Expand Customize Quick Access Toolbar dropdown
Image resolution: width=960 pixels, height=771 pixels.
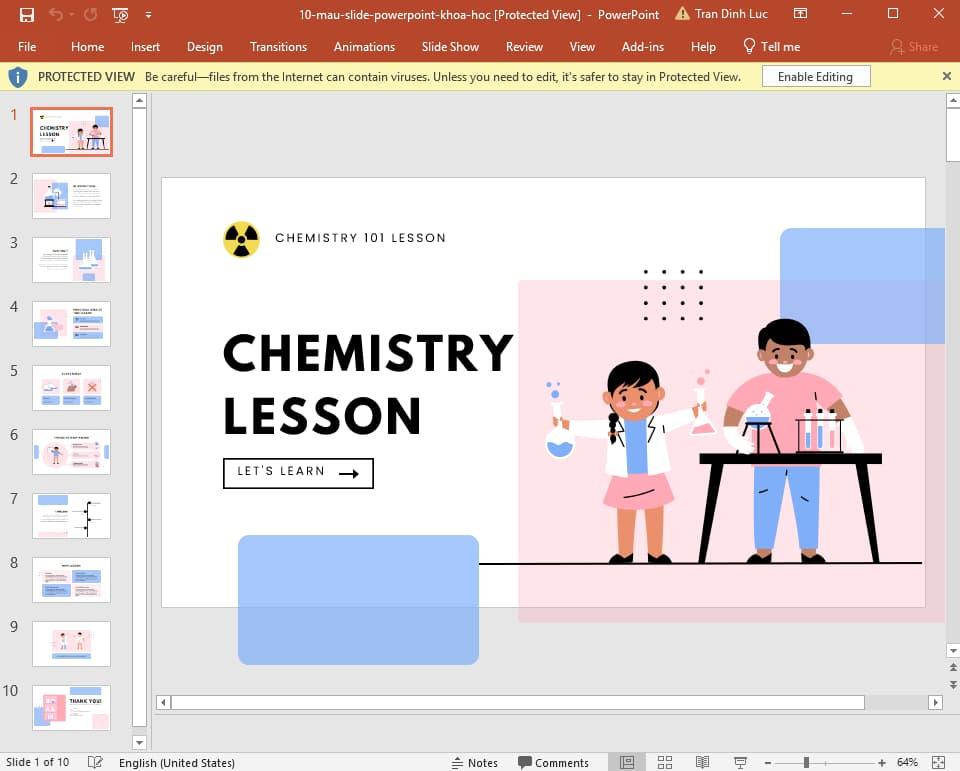(x=149, y=15)
